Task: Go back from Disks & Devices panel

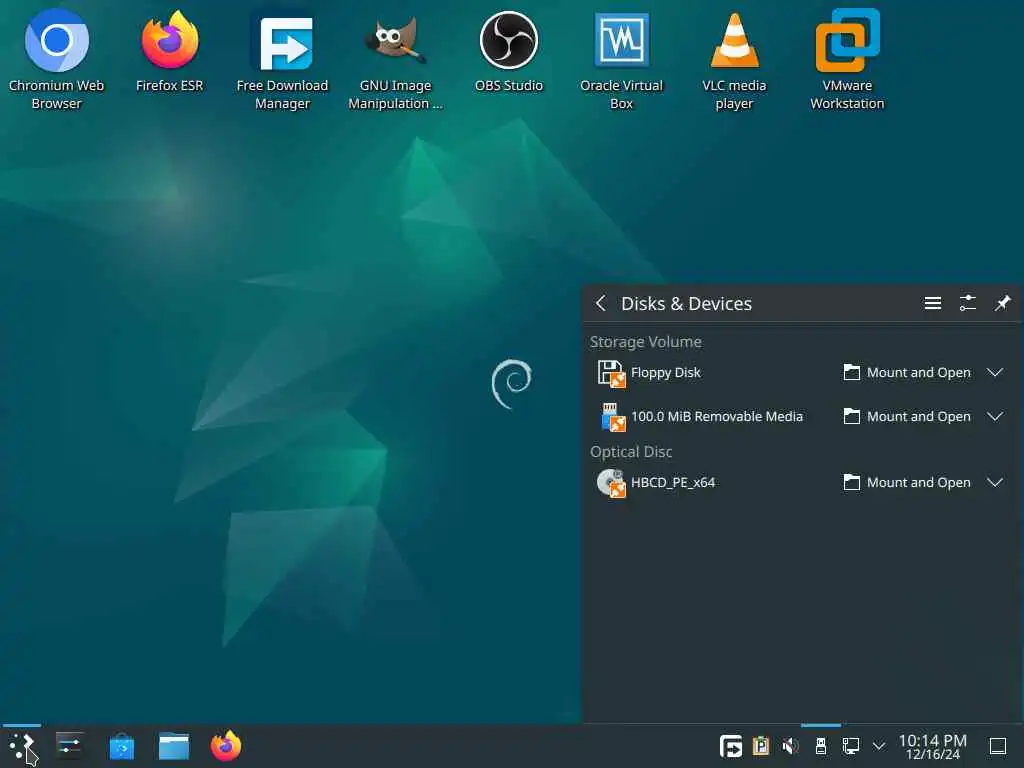Action: pyautogui.click(x=601, y=303)
